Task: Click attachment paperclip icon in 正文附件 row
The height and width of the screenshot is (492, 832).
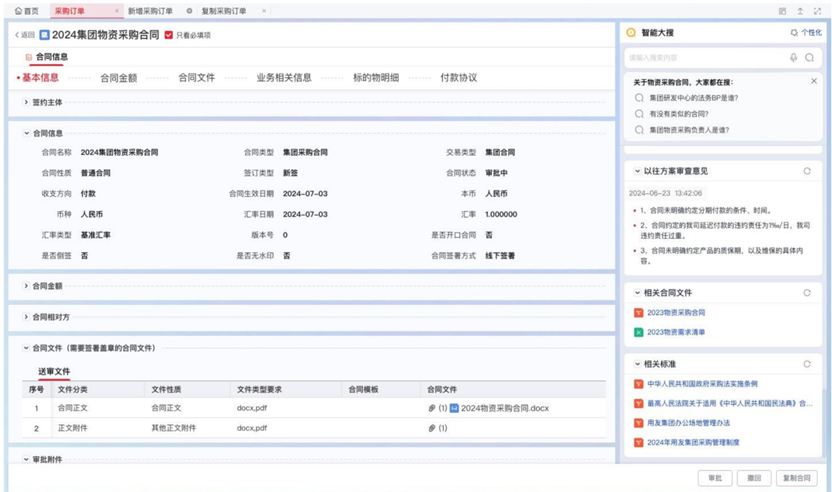Action: pyautogui.click(x=432, y=428)
